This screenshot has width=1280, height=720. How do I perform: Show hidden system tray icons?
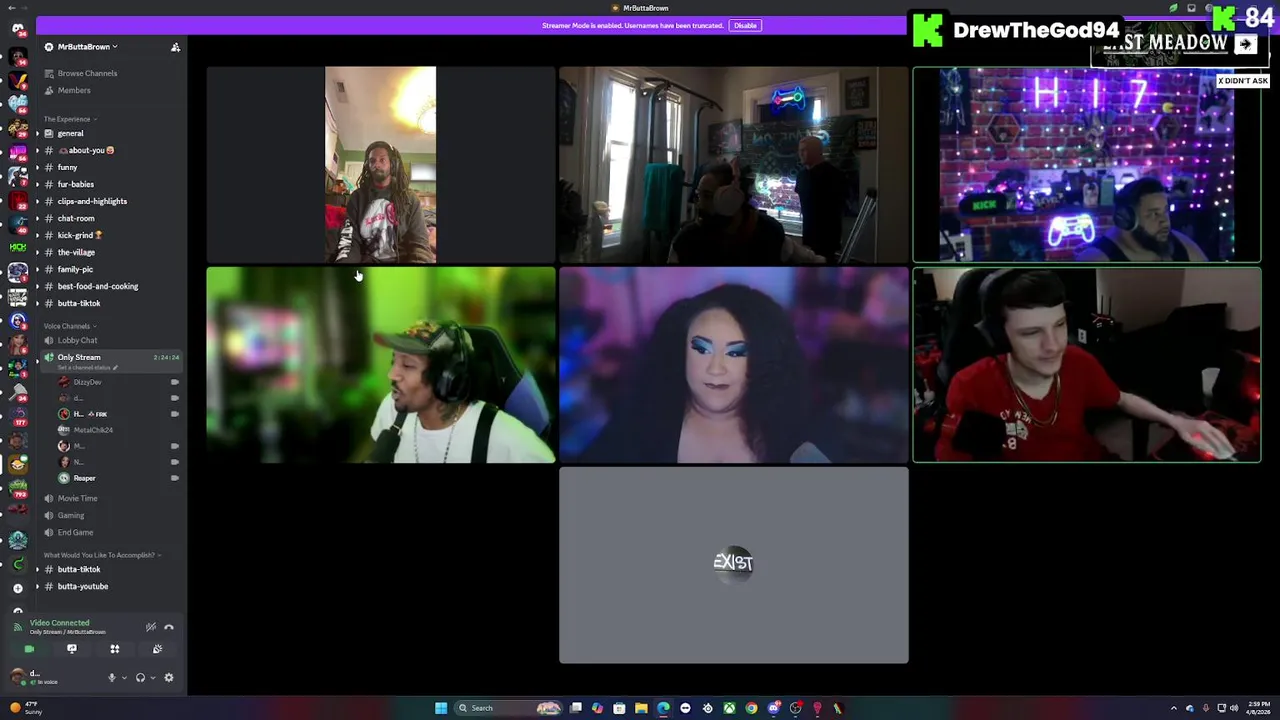tap(1174, 708)
